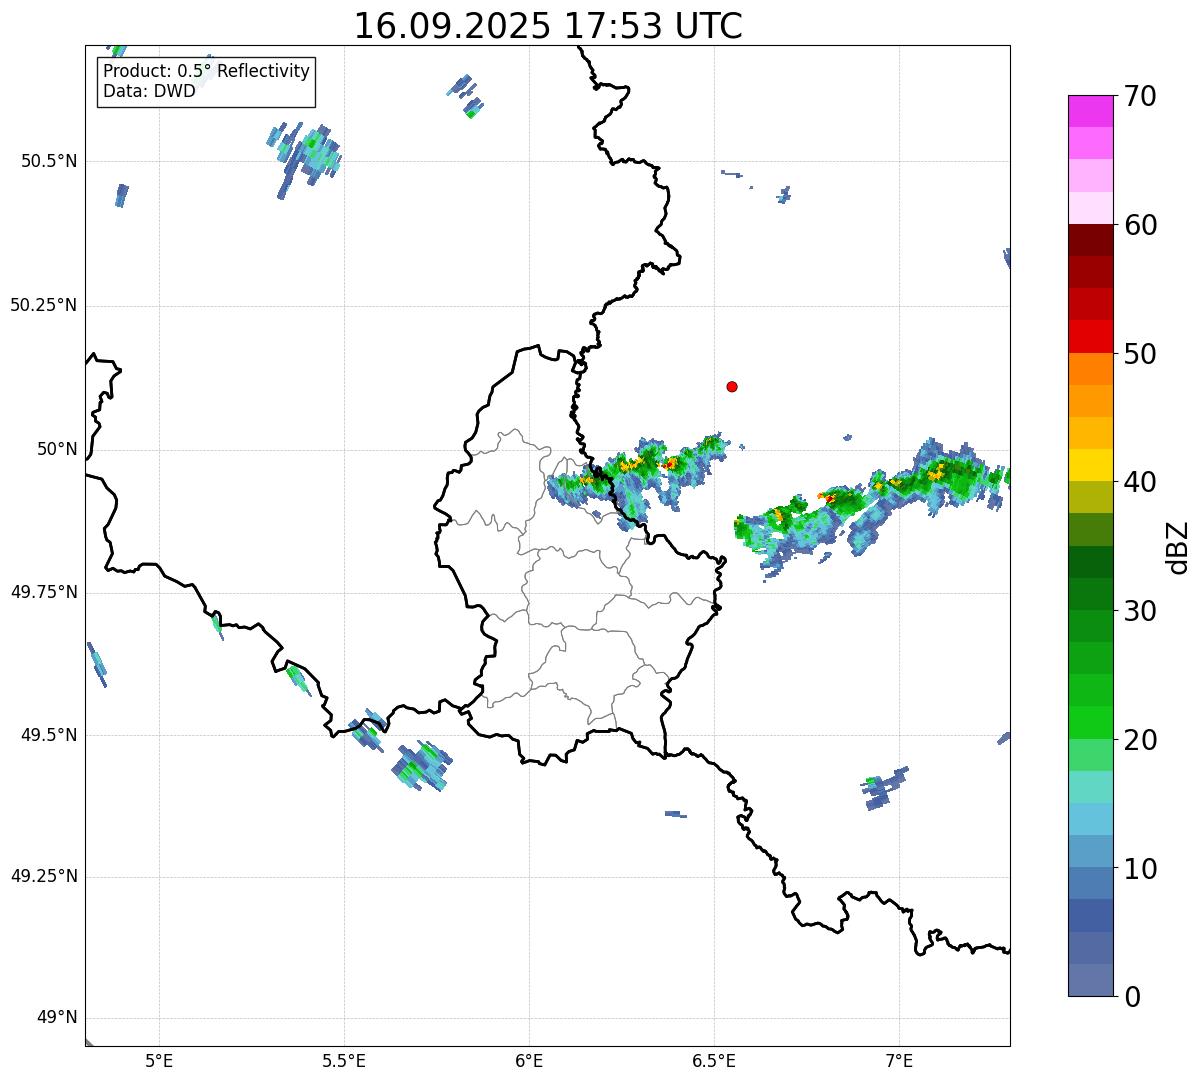The height and width of the screenshot is (1081, 1202).
Task: Click the Product: 0.5° Reflectivity label
Action: pyautogui.click(x=206, y=72)
